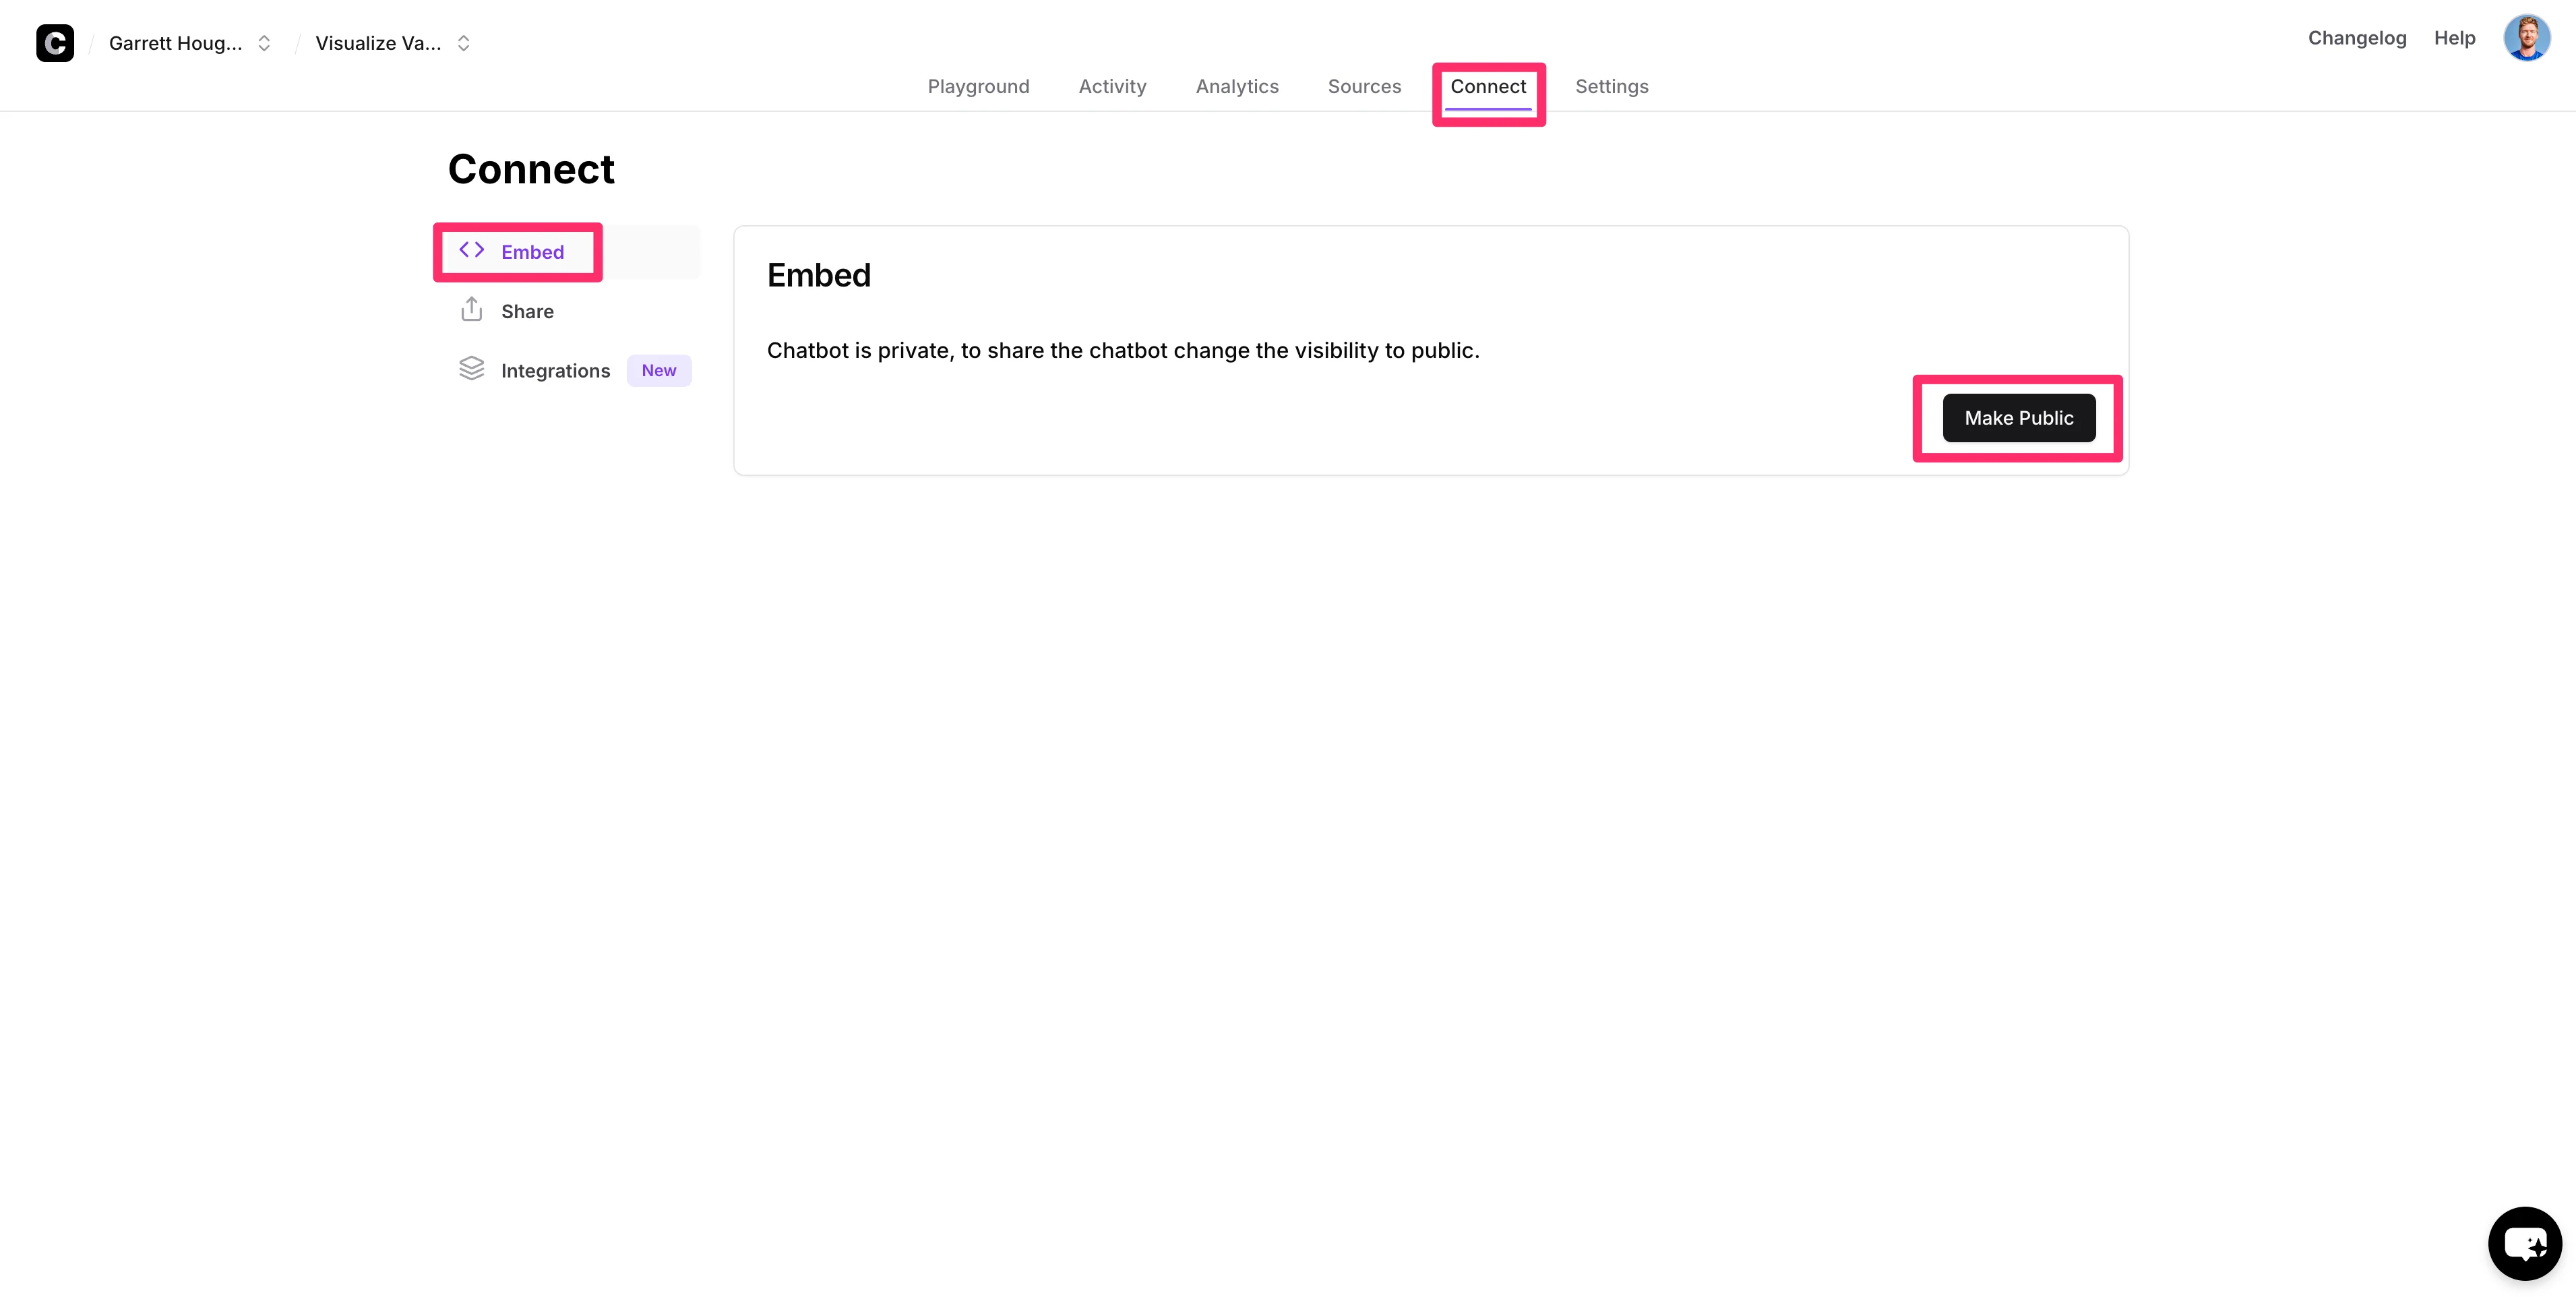This screenshot has height=1297, width=2576.
Task: Go to the Analytics tab
Action: (1236, 86)
